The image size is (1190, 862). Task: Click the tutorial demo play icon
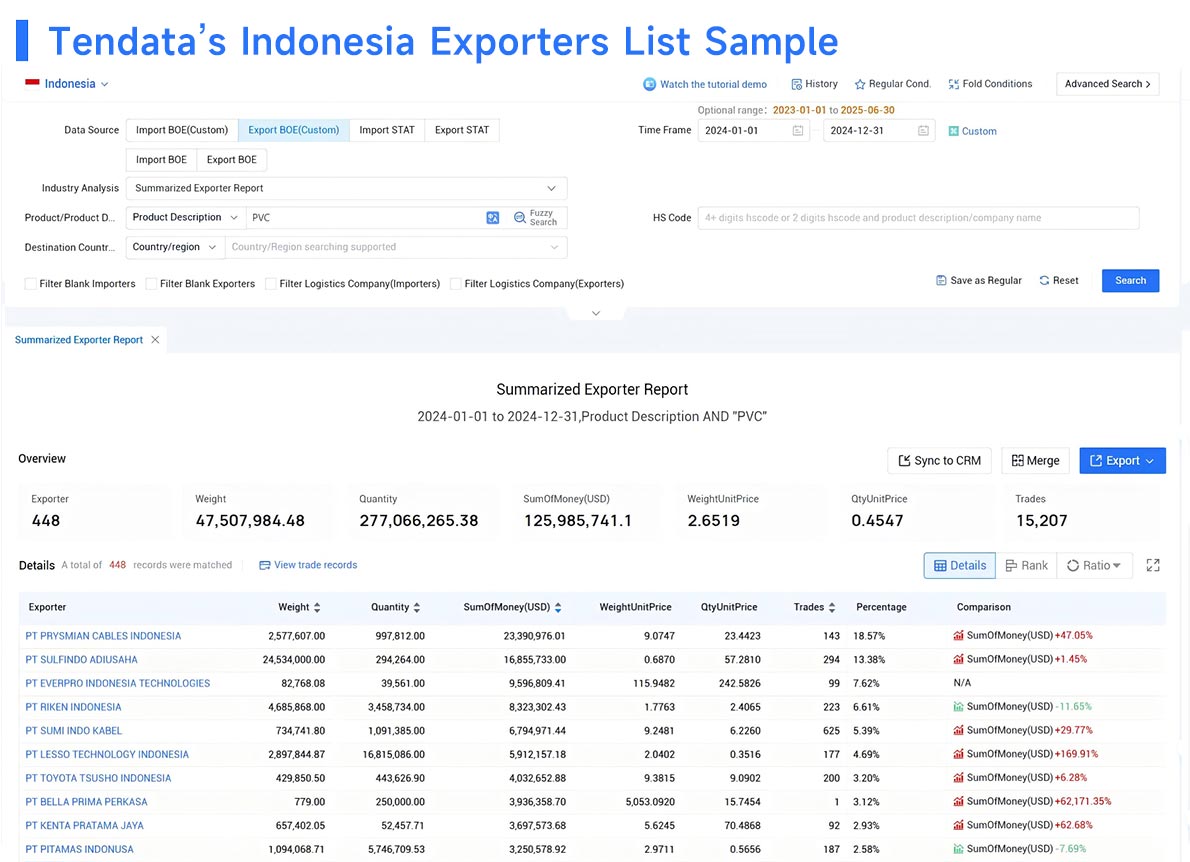(650, 84)
